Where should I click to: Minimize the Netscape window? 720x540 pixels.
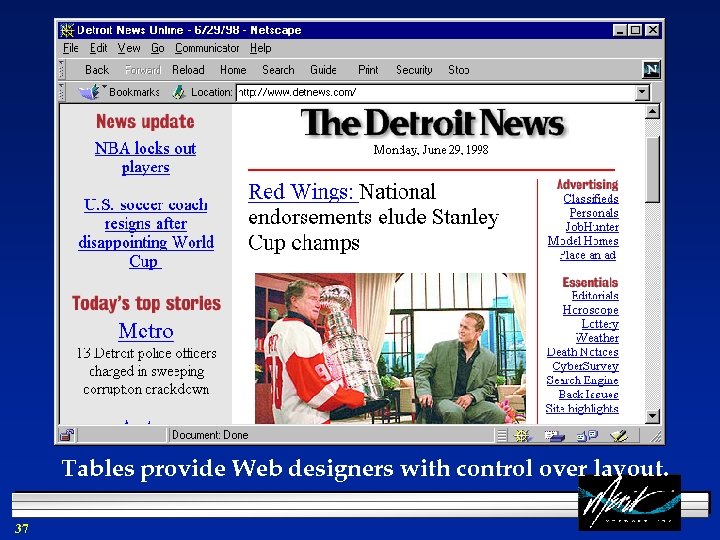tap(620, 30)
